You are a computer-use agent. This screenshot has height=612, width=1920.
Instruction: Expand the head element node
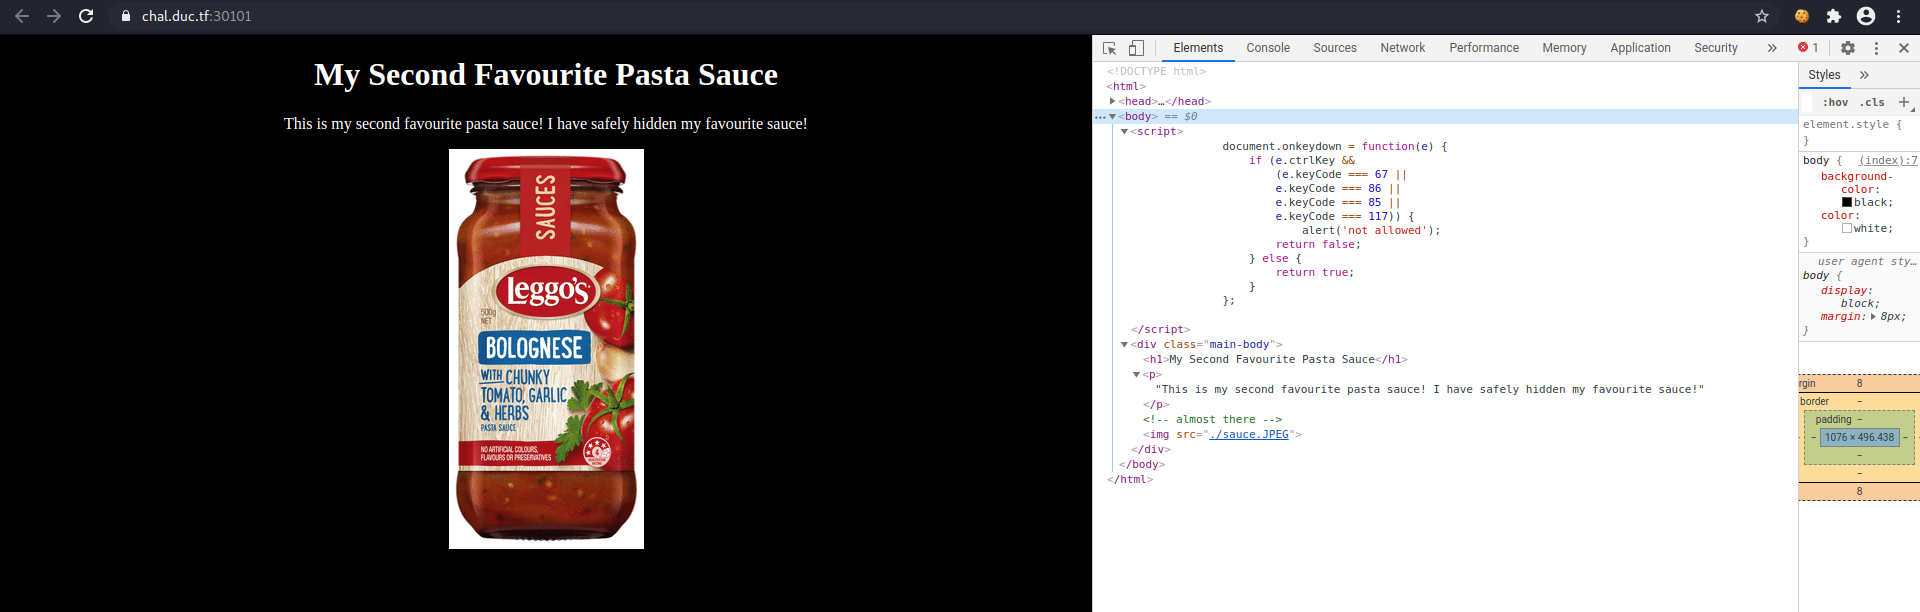(1112, 101)
